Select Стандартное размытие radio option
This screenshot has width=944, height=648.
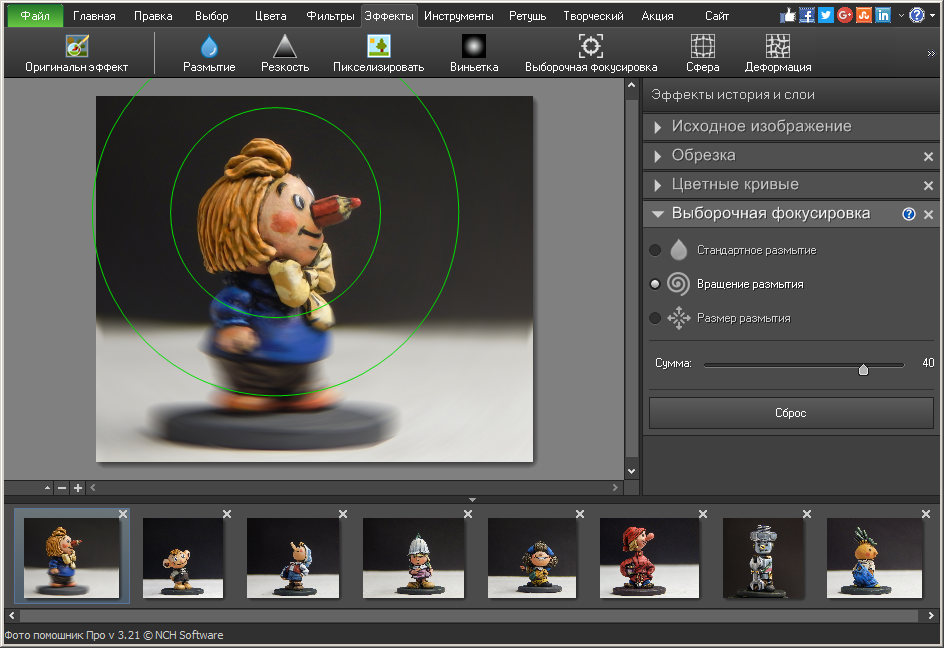(x=655, y=250)
